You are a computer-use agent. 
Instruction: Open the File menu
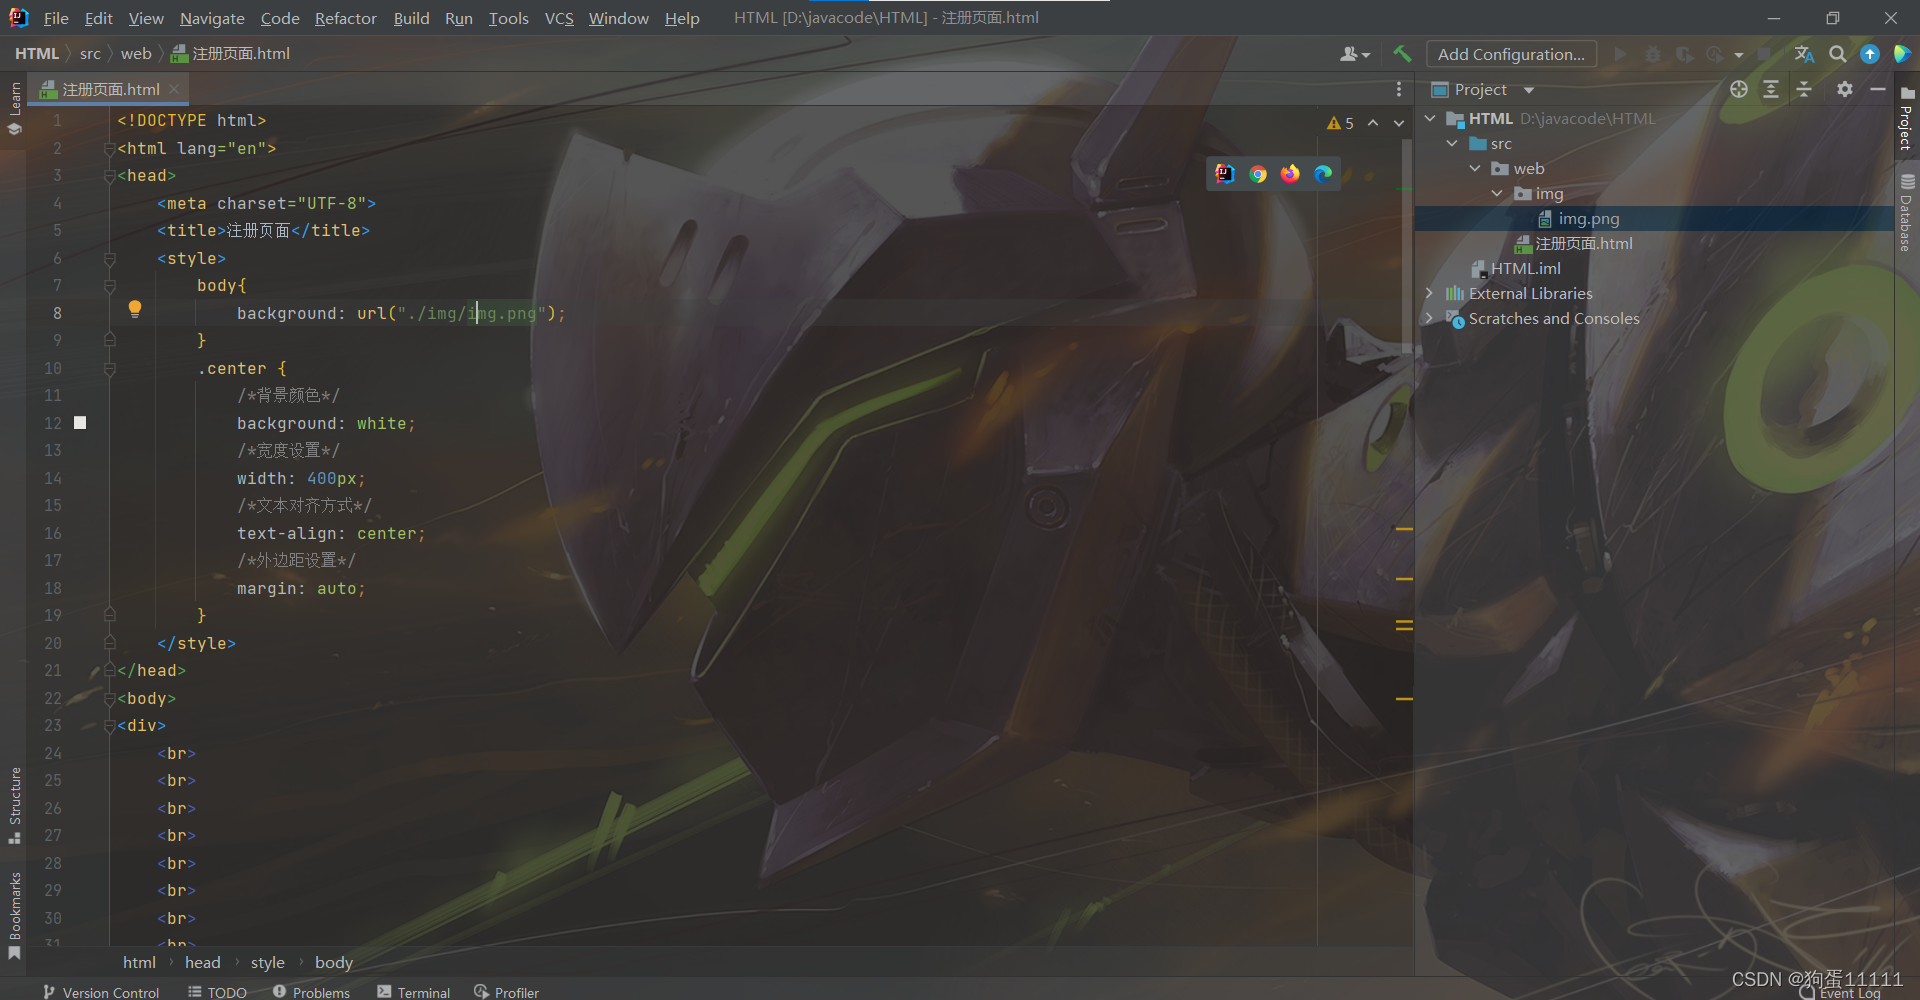click(x=56, y=18)
